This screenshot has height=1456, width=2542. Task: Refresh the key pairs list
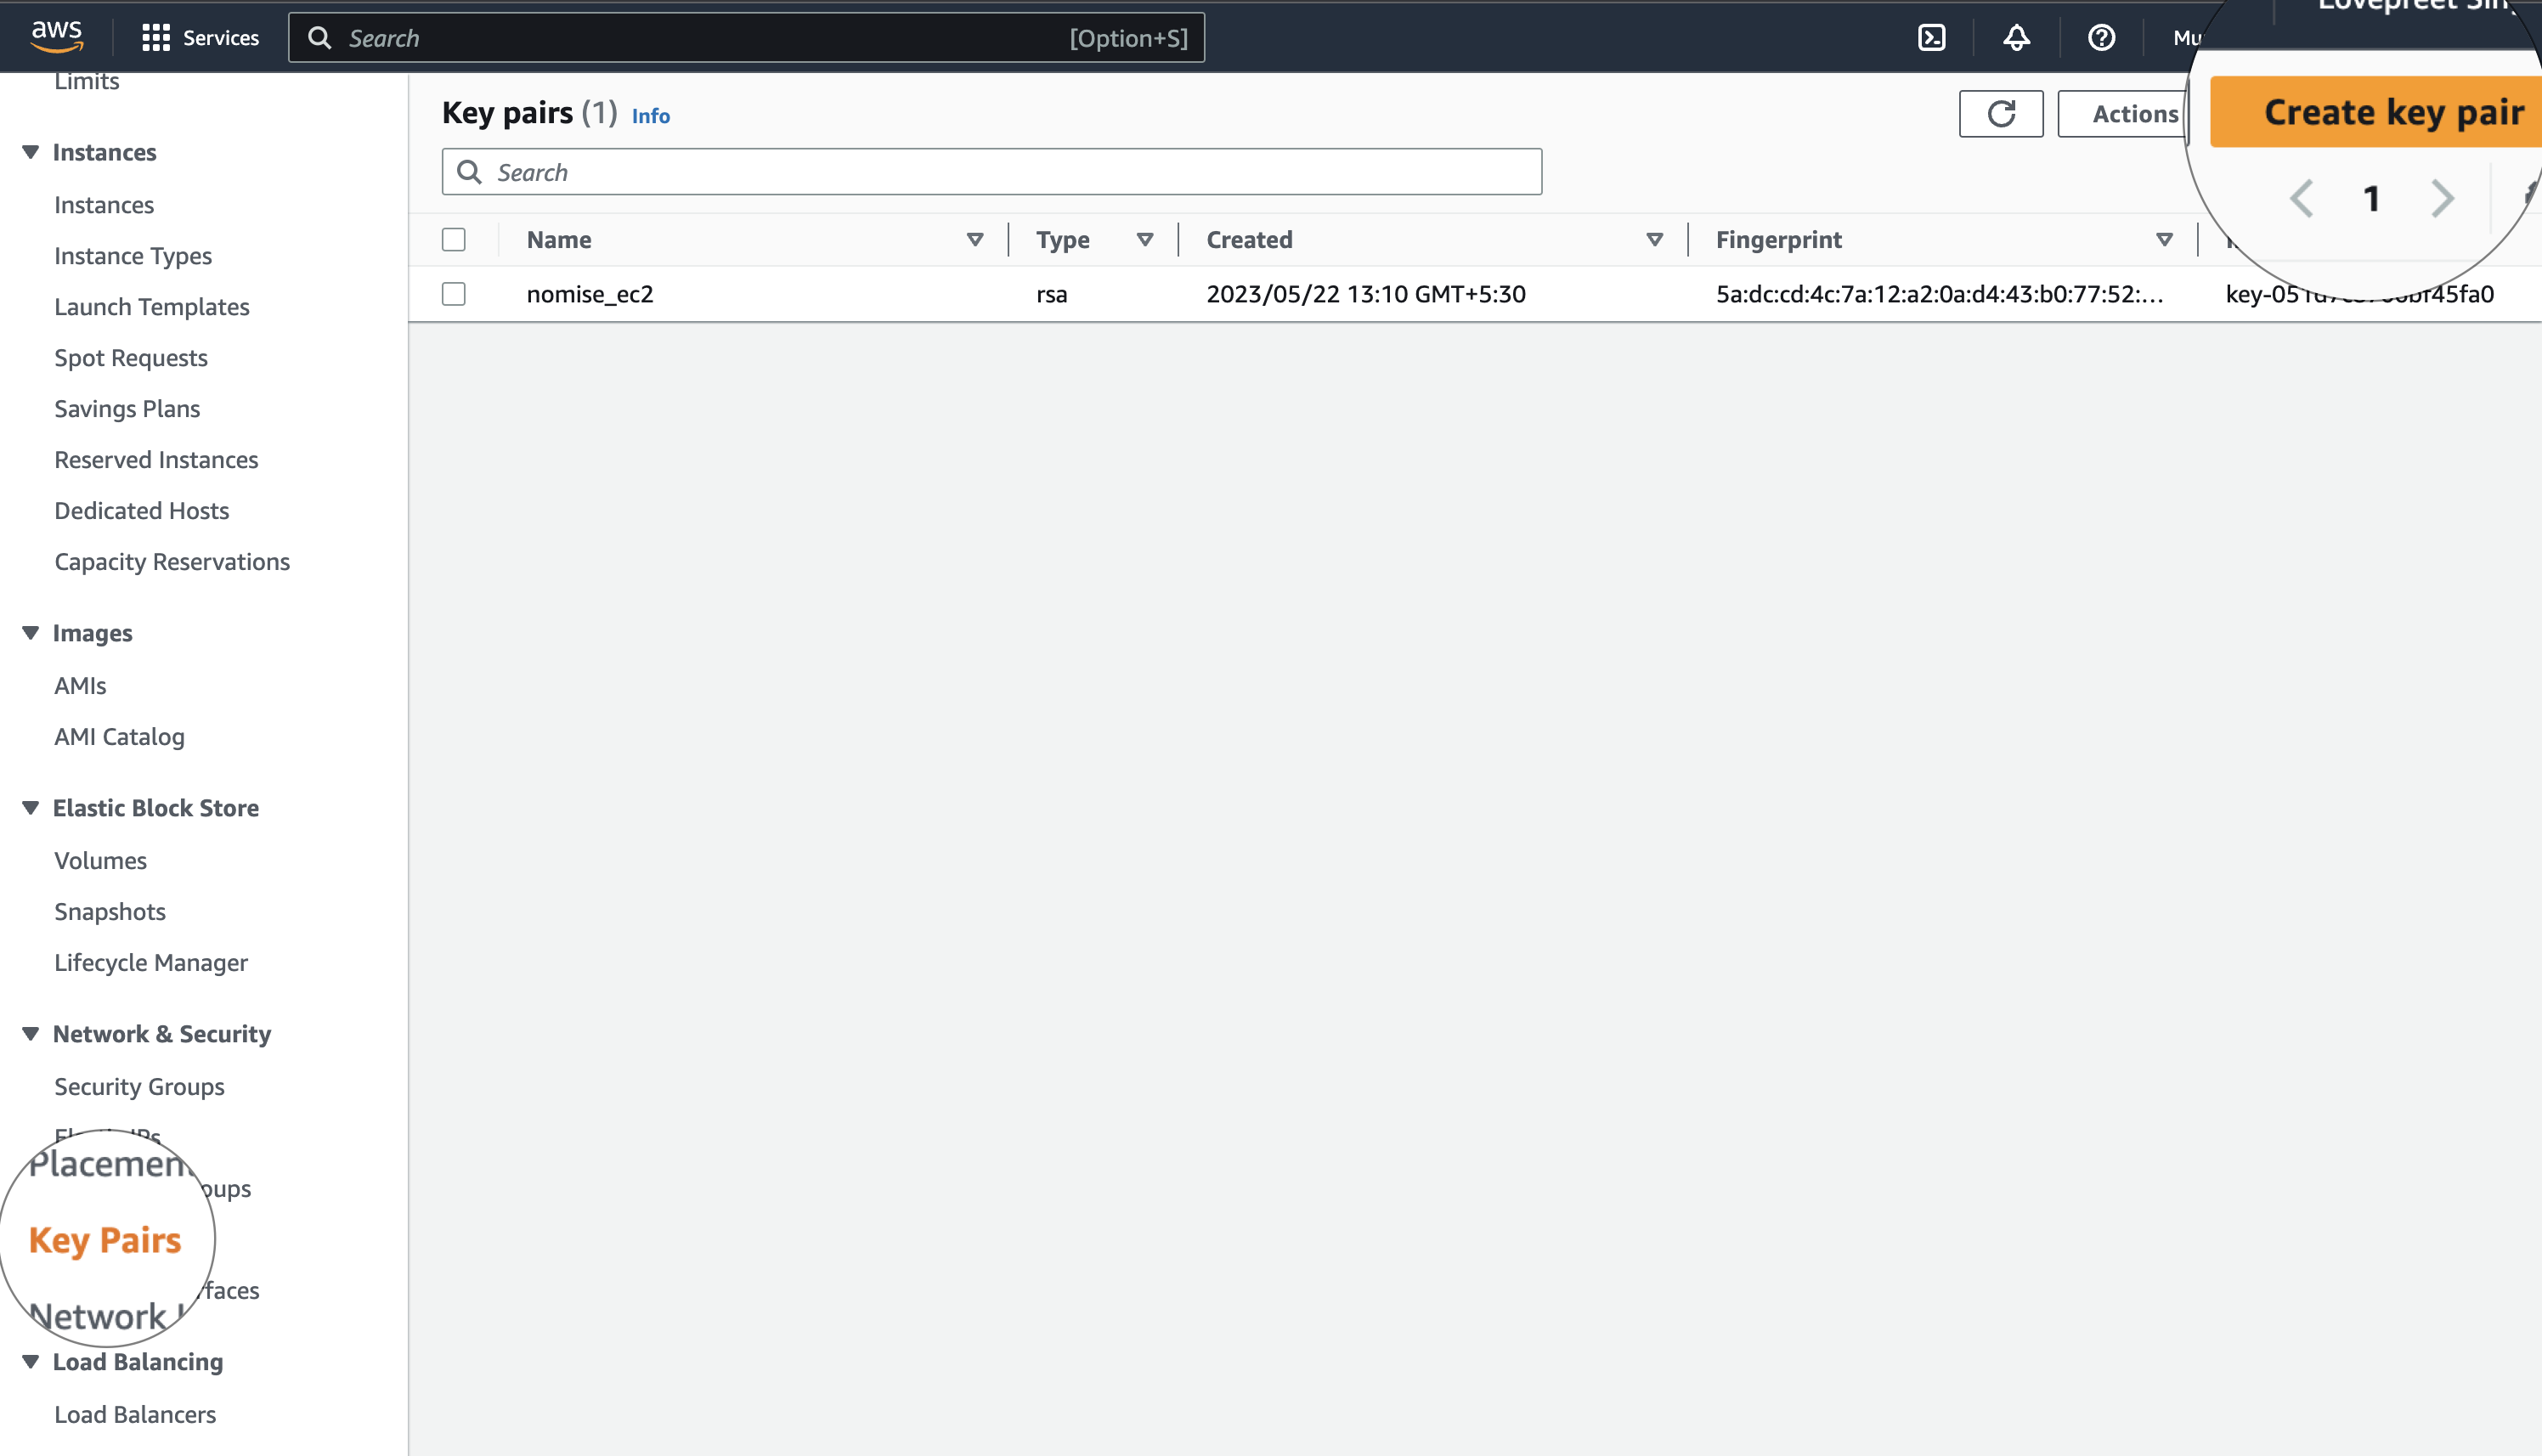[x=2000, y=113]
